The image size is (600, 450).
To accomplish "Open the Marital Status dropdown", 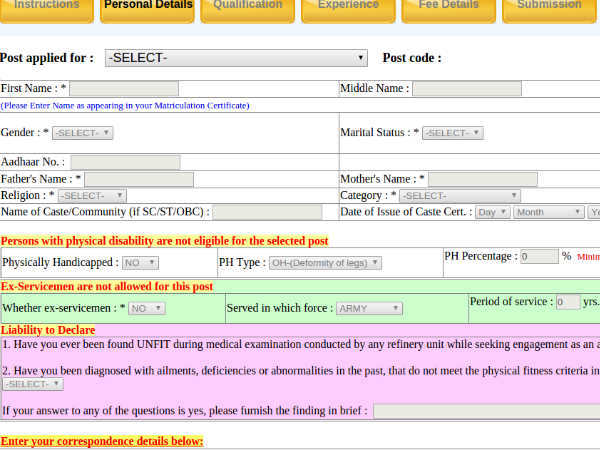I will (453, 133).
